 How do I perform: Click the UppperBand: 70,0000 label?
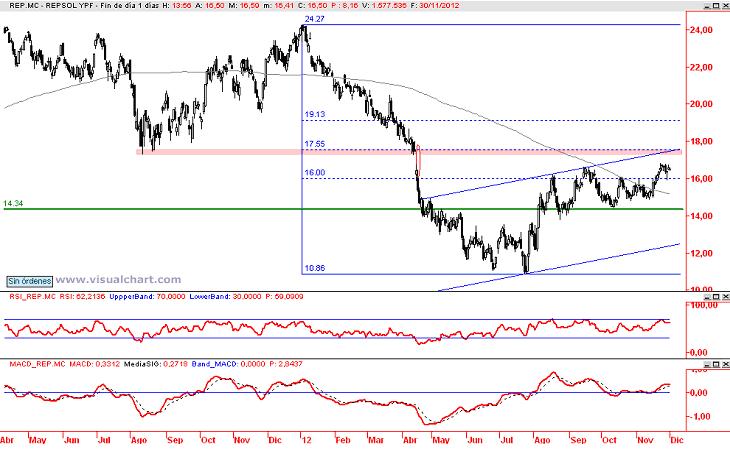click(147, 296)
